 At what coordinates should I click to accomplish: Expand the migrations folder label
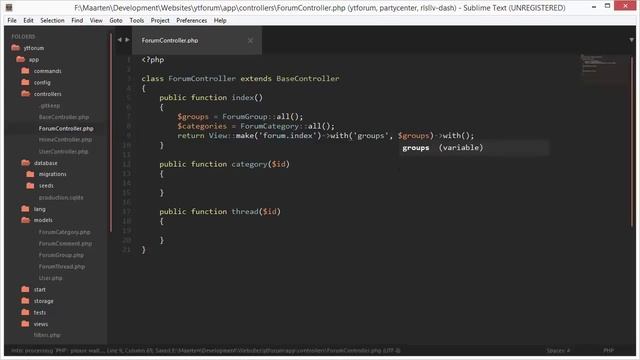(x=52, y=174)
